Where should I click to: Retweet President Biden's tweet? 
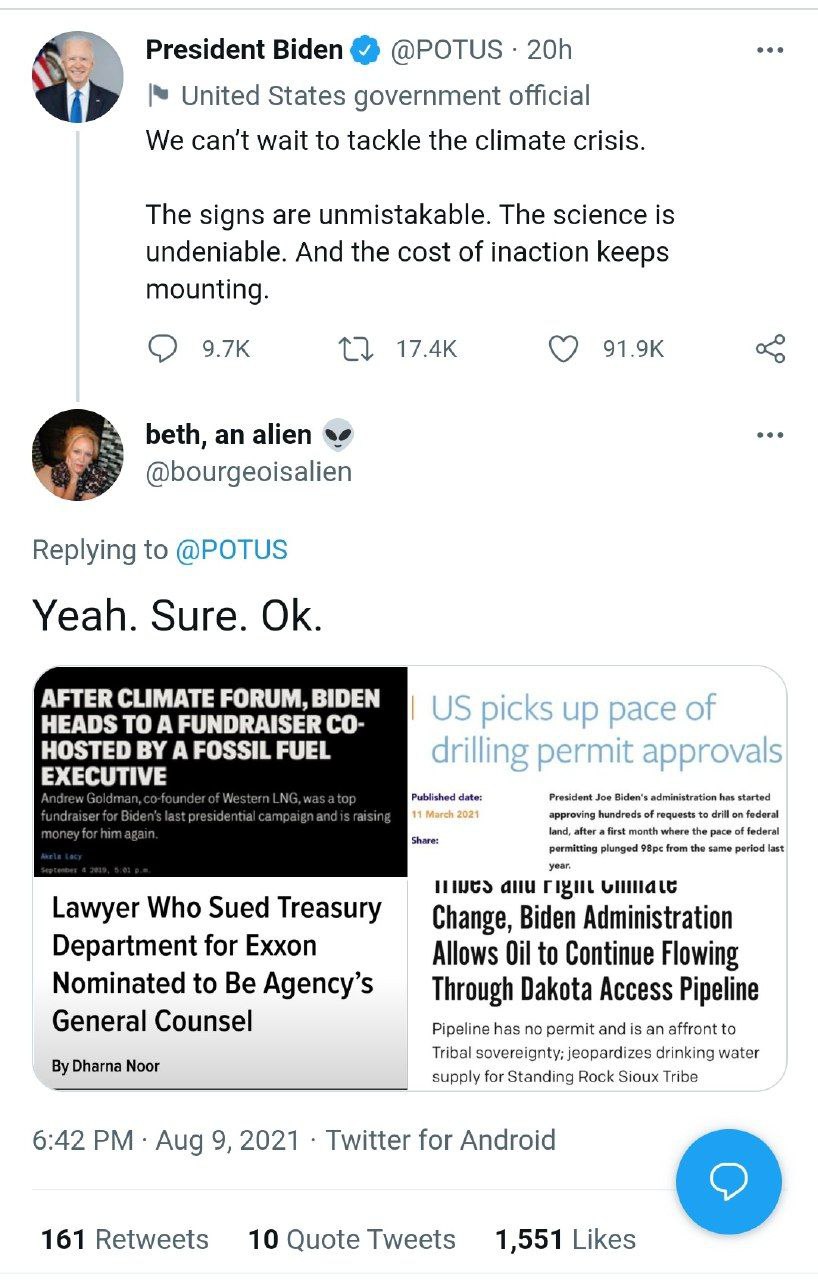pos(353,348)
